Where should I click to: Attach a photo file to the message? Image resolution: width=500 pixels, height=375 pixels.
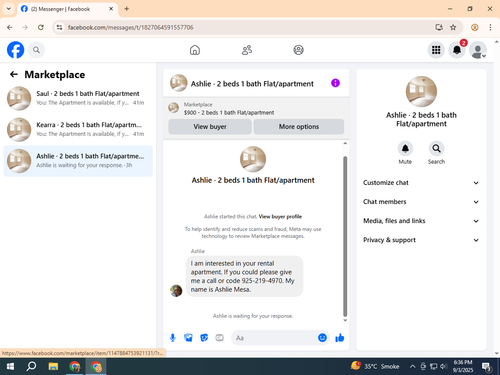tap(188, 338)
